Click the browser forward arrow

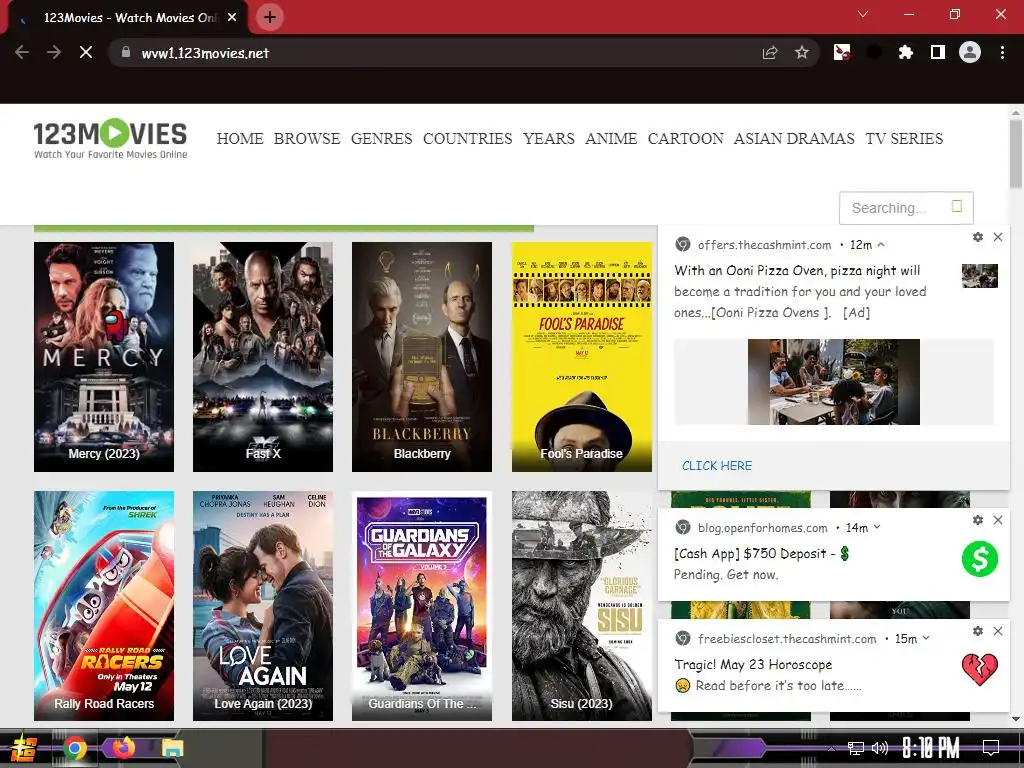(54, 52)
